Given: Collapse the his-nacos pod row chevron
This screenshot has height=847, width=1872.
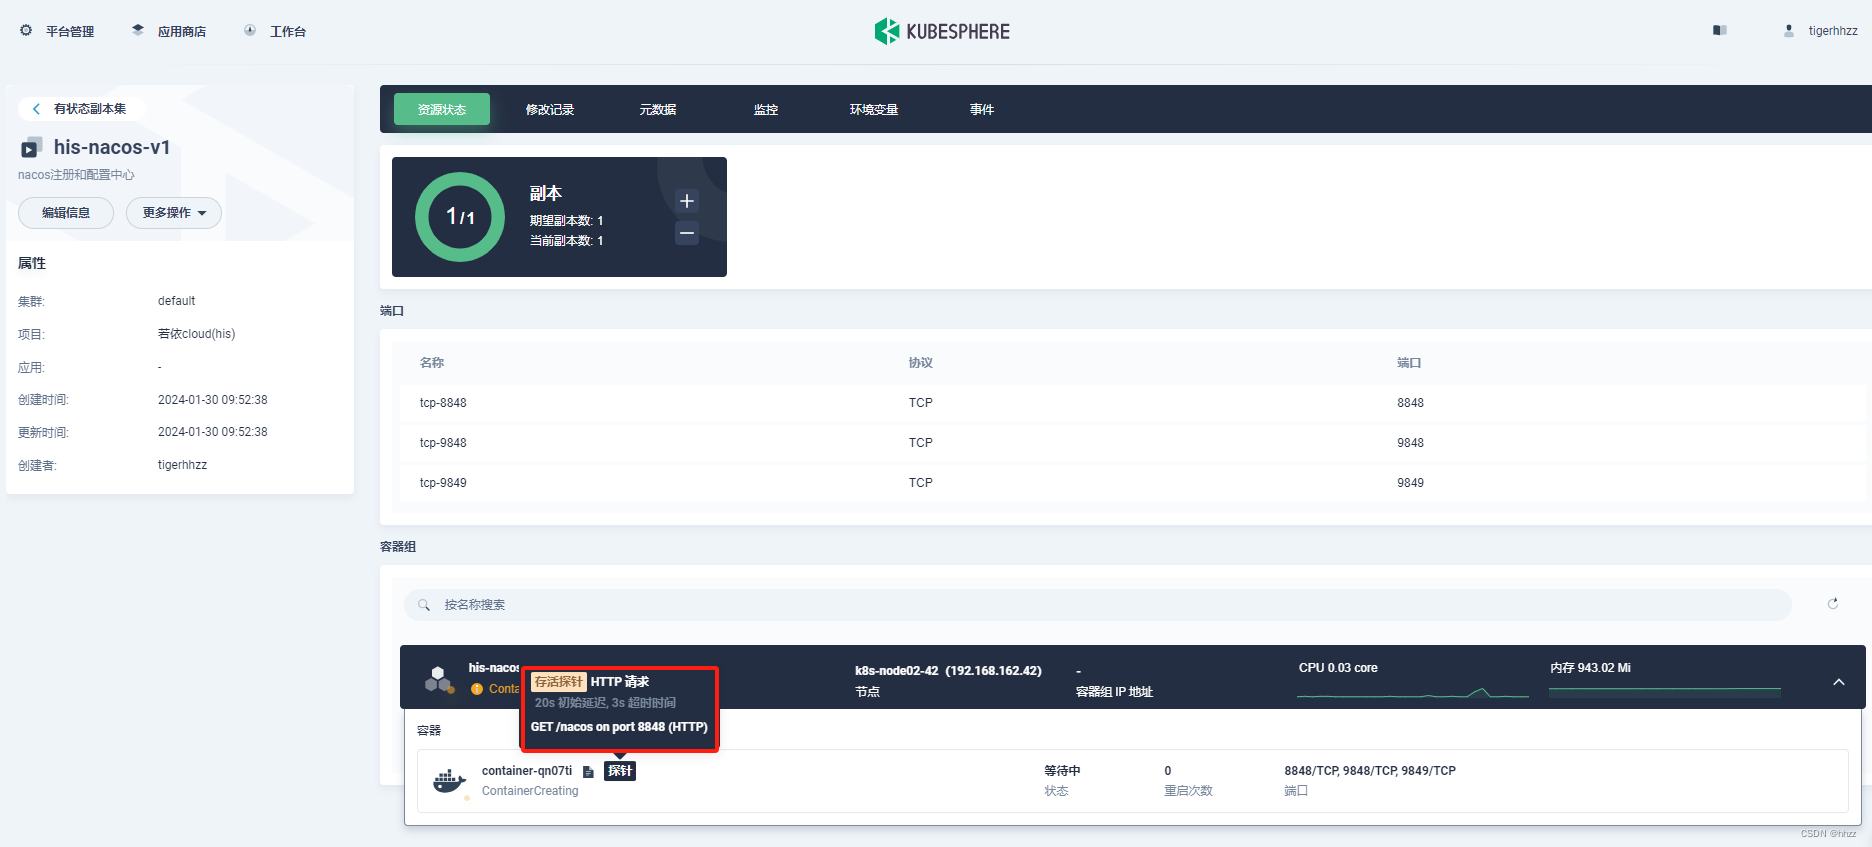Looking at the screenshot, I should pyautogui.click(x=1839, y=682).
